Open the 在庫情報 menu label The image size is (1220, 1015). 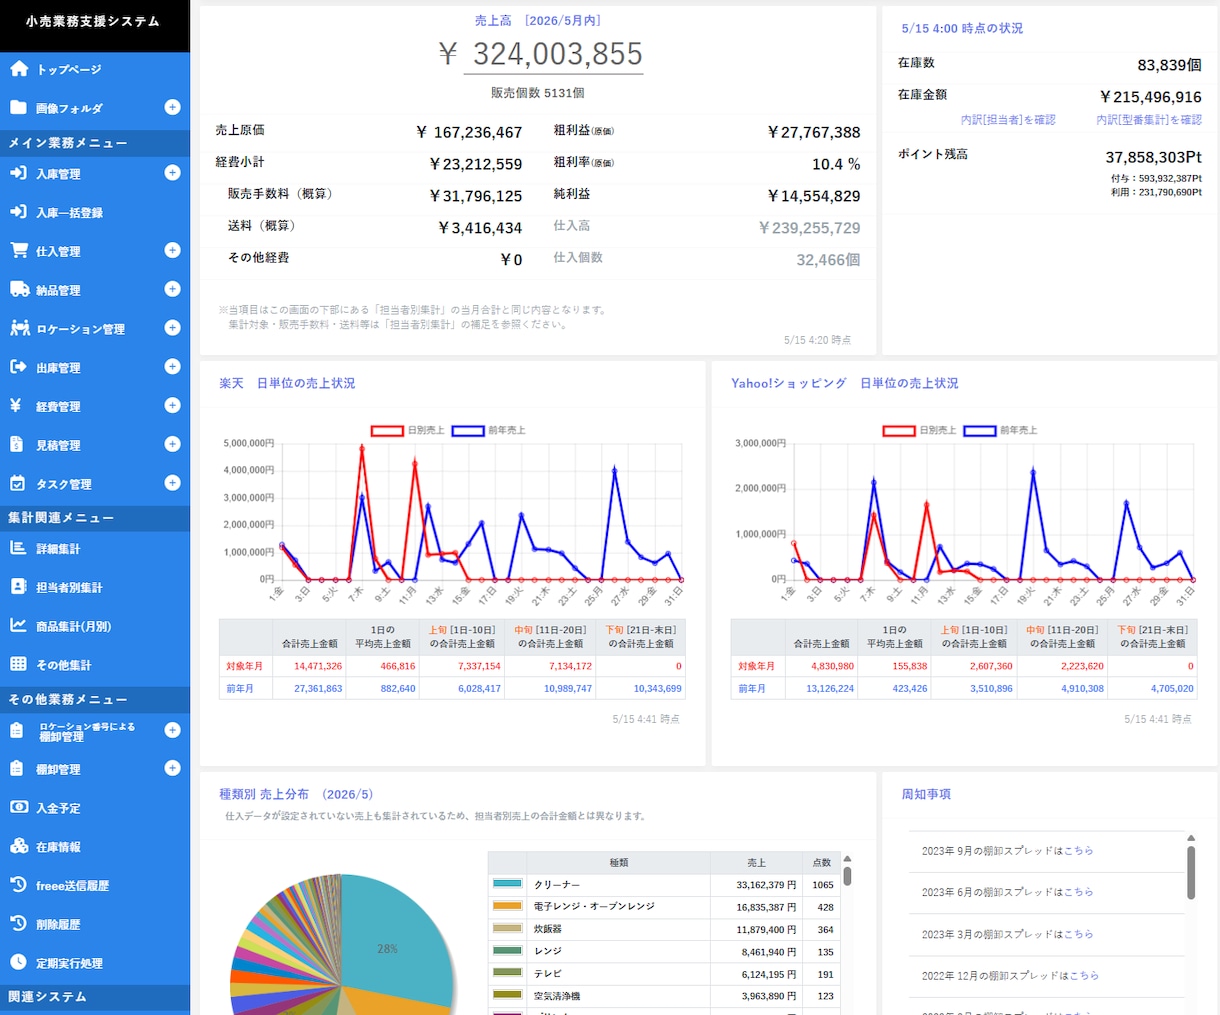[58, 847]
